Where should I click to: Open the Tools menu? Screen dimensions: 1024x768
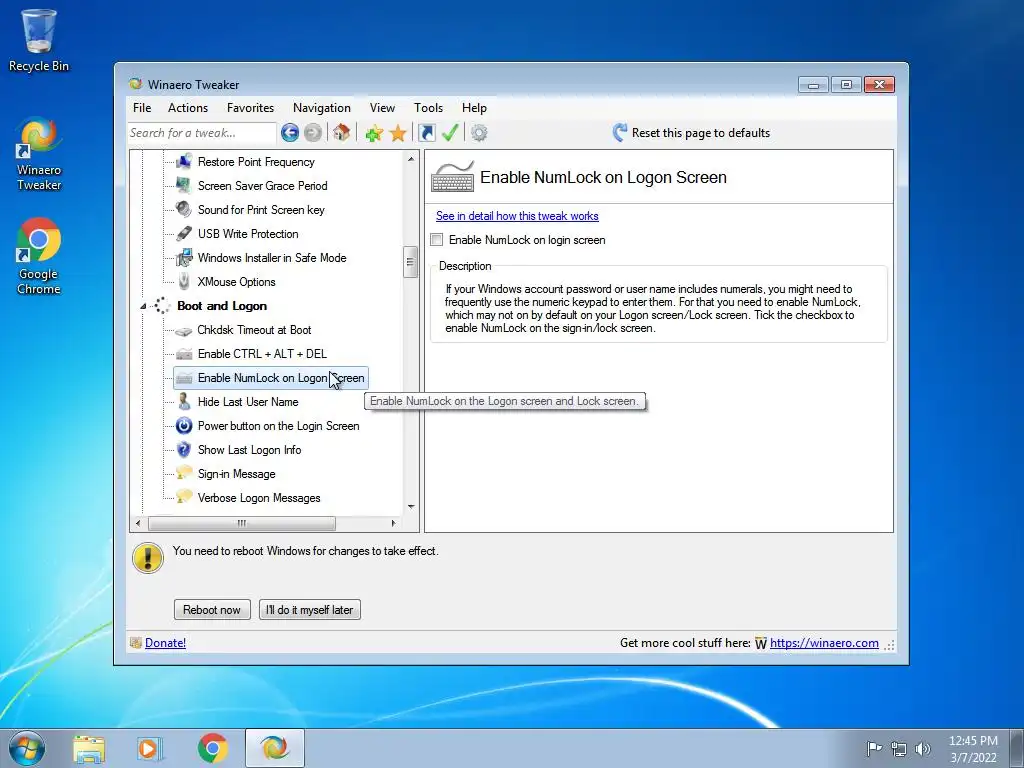[428, 108]
